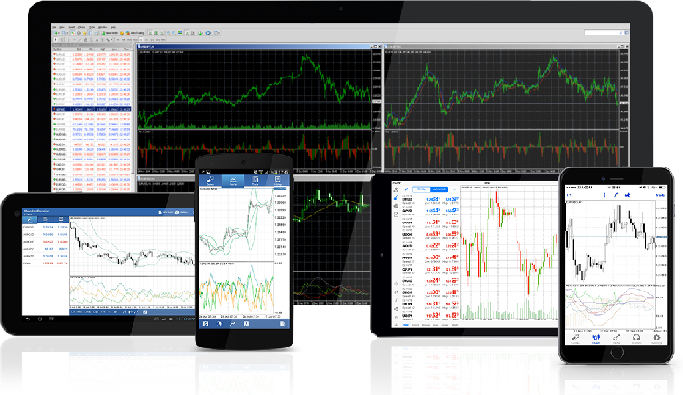Switch to the History tab on the Android phone

point(278,181)
